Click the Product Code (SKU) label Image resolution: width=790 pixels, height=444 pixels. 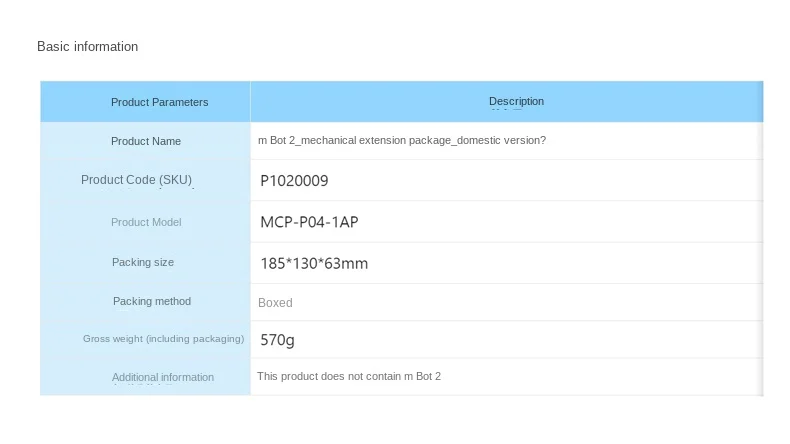[136, 180]
